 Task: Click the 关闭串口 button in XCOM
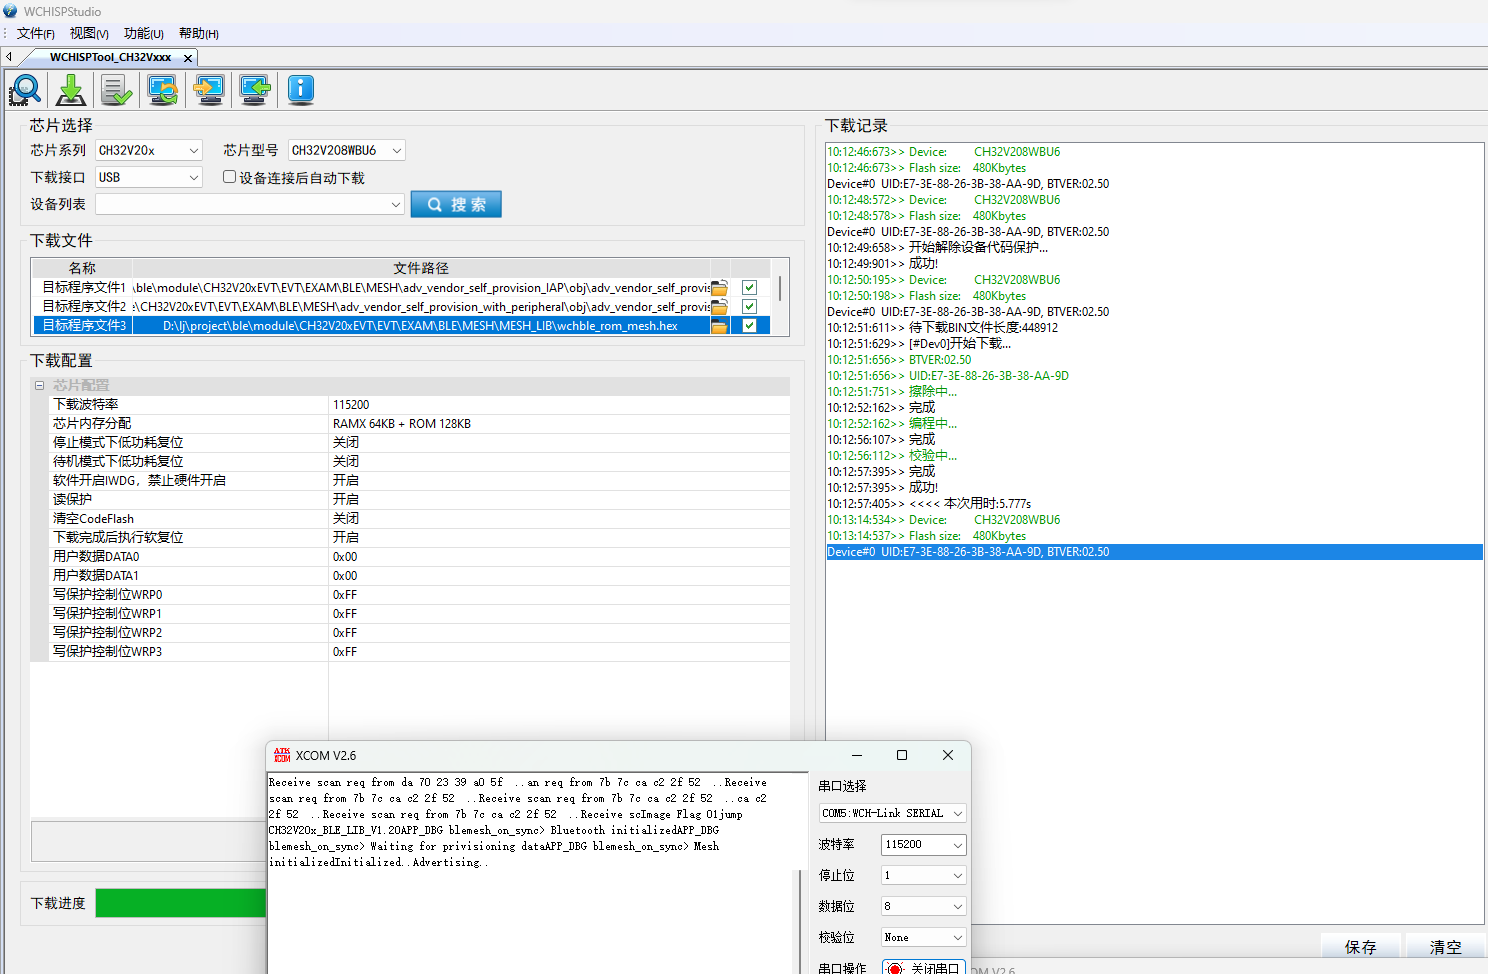tap(924, 968)
